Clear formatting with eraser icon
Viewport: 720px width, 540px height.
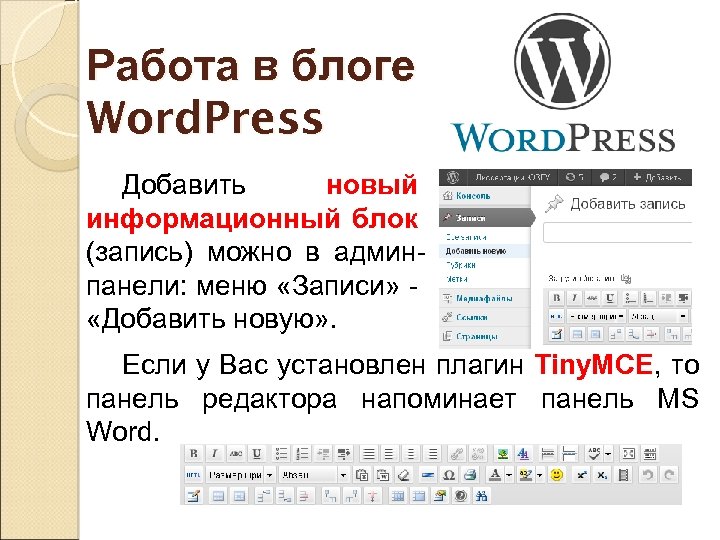(x=404, y=475)
